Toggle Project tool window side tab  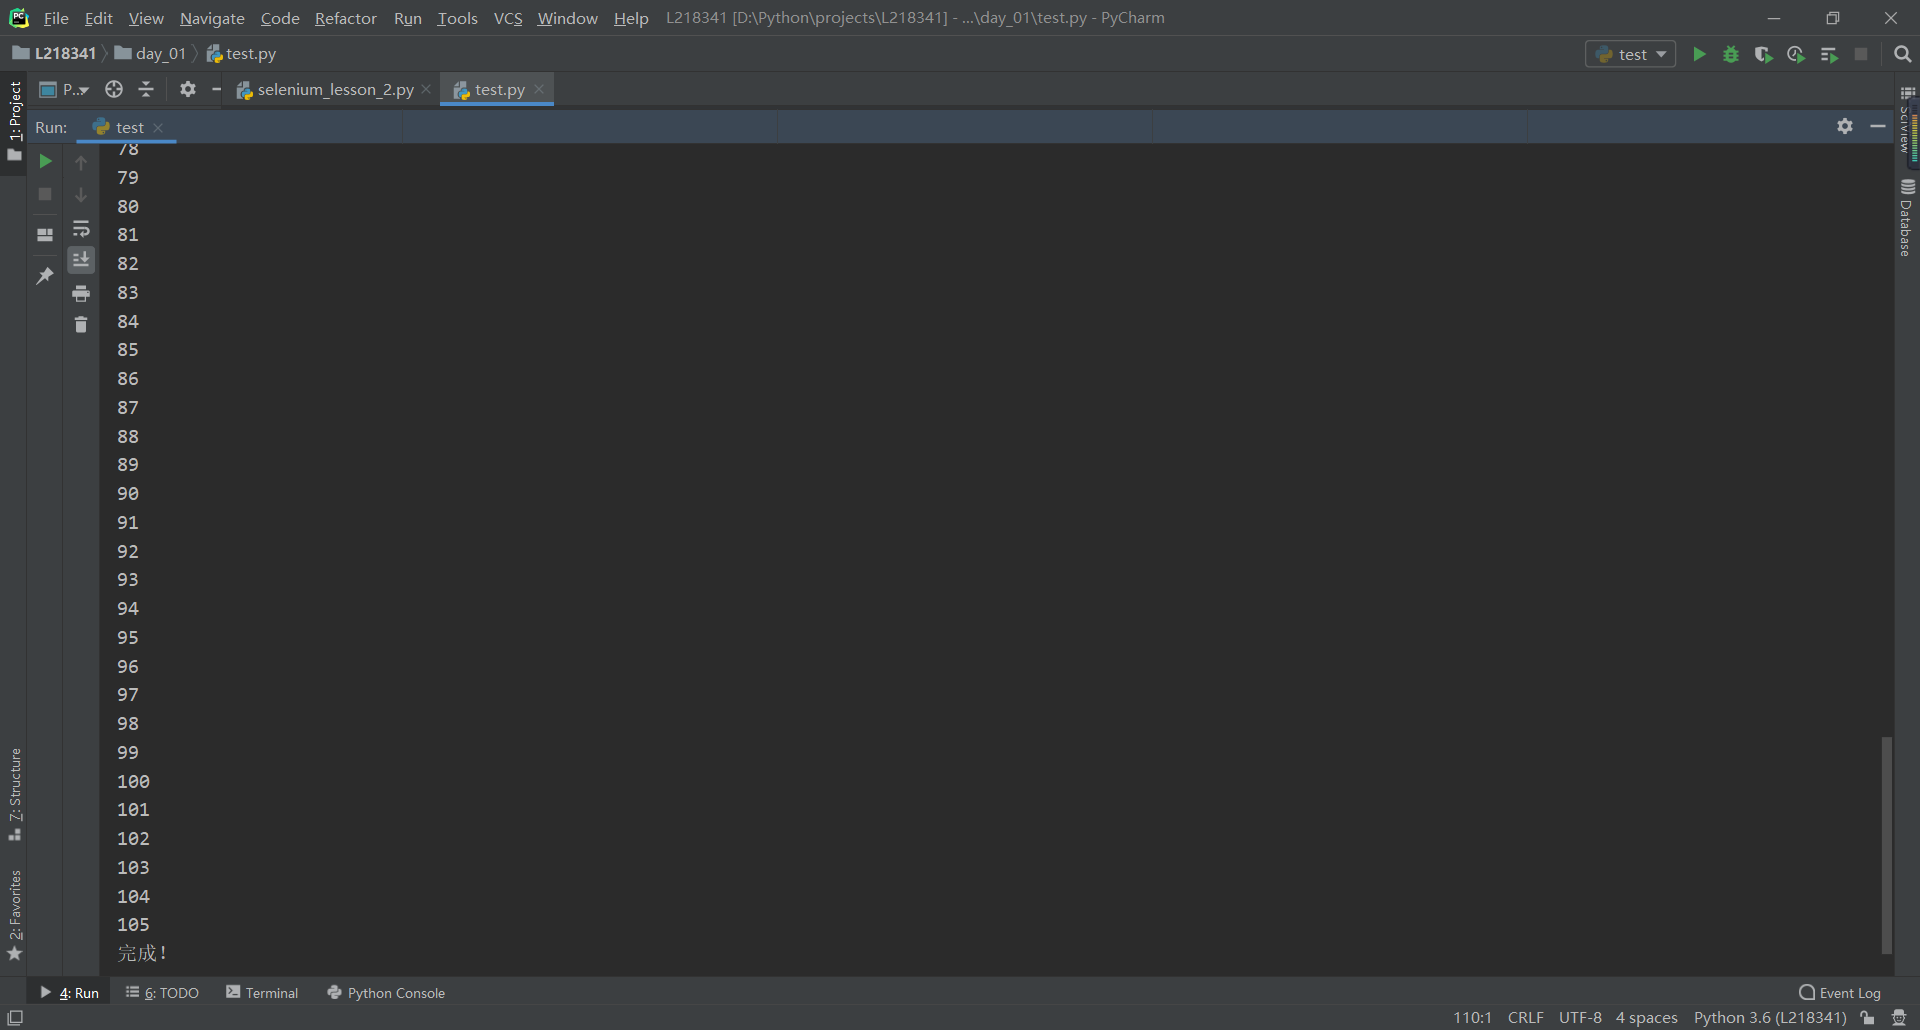[x=14, y=120]
